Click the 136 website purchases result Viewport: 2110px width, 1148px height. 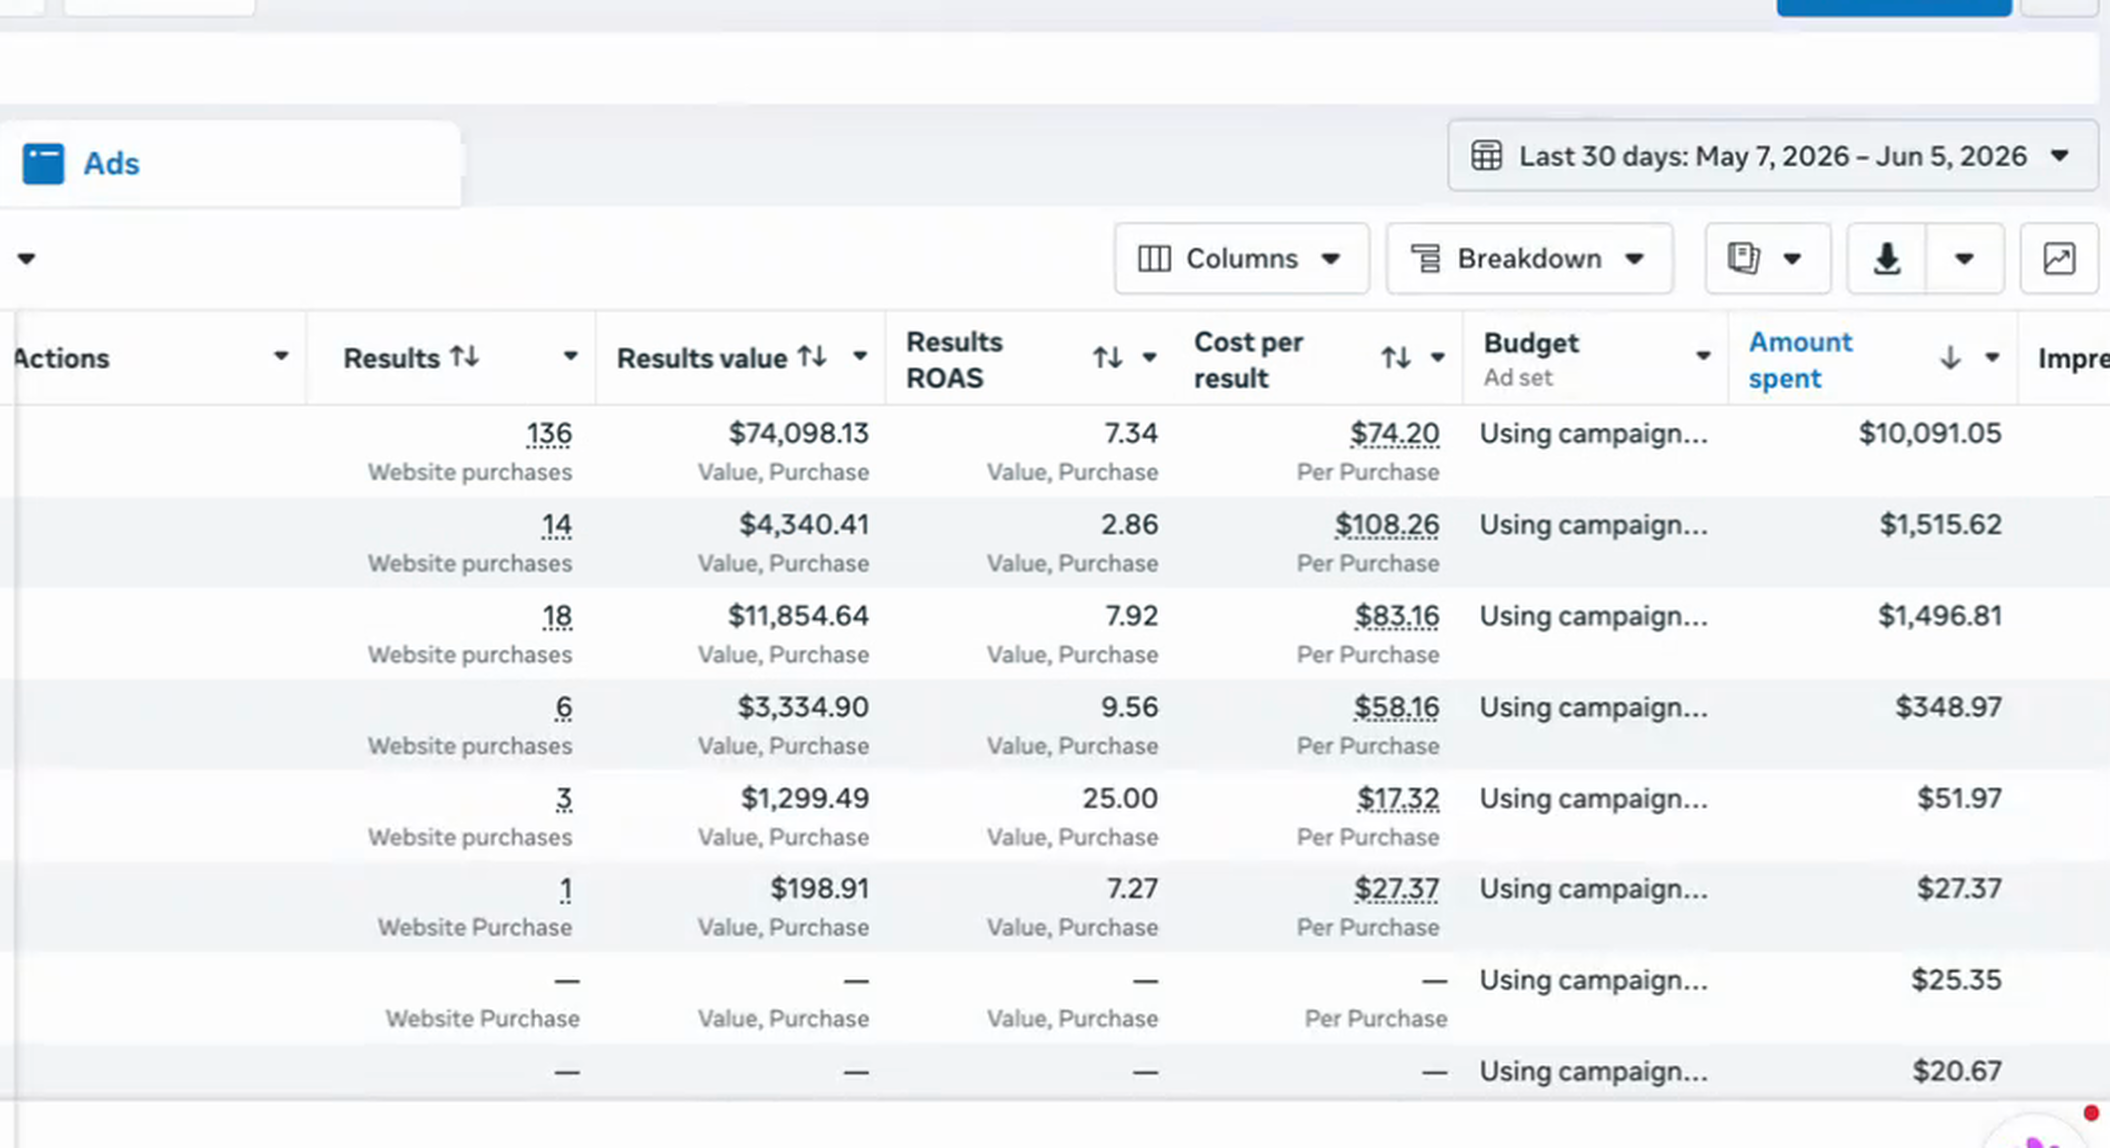(549, 433)
